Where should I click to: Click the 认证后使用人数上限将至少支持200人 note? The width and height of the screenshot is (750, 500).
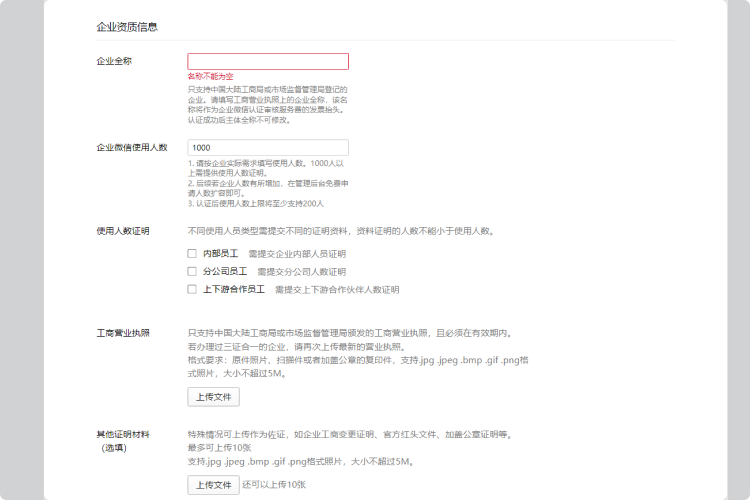(255, 203)
